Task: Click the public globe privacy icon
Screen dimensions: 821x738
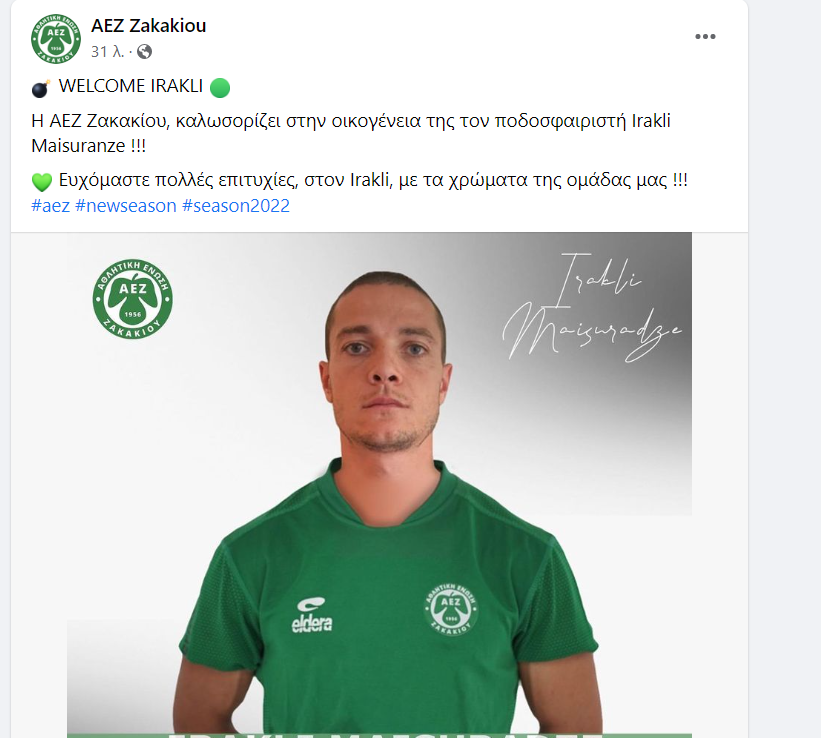Action: pos(145,51)
